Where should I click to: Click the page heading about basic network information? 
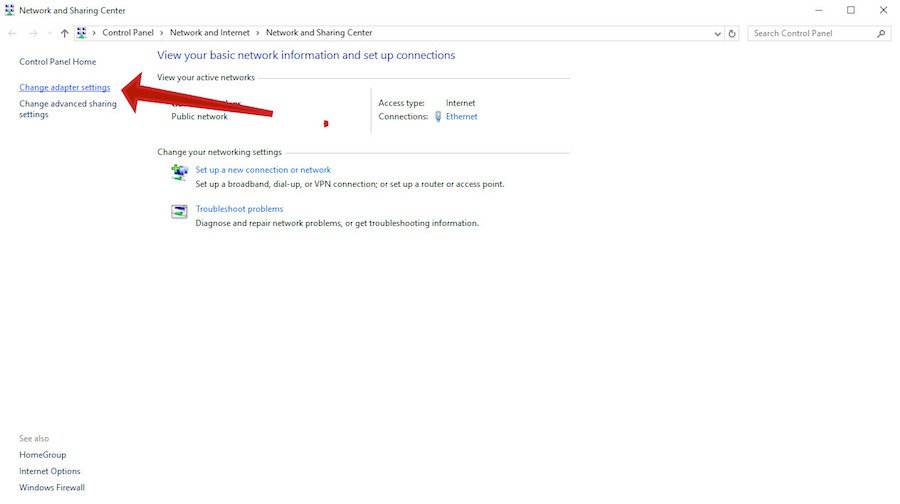(306, 55)
